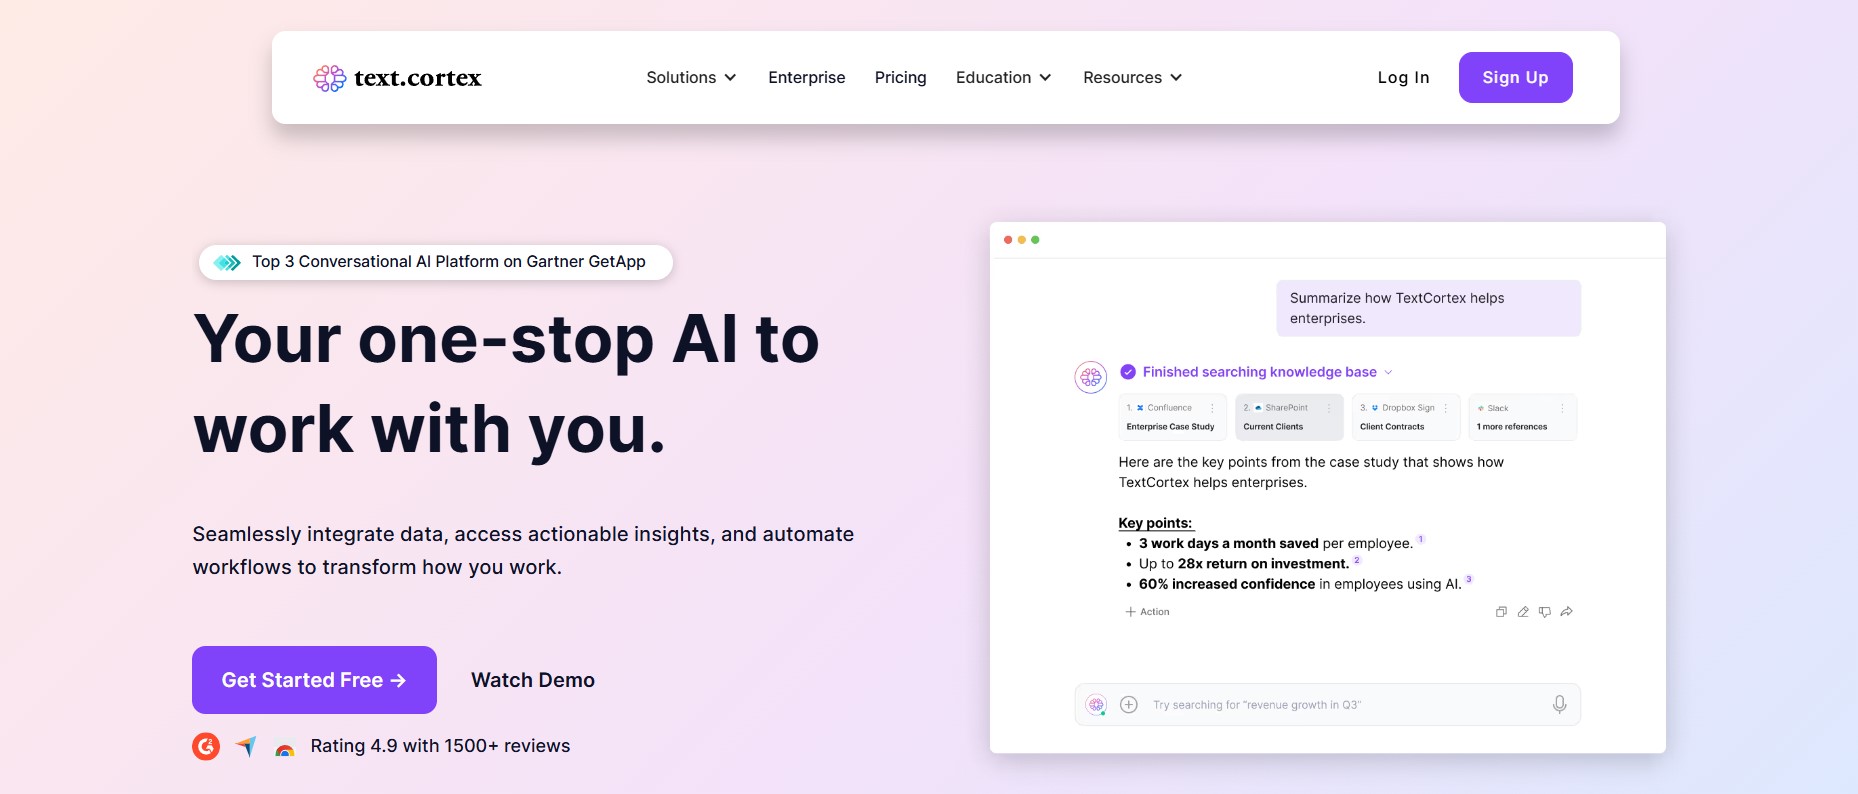Click the Slack logo in fourth card
The width and height of the screenshot is (1858, 794).
click(x=1481, y=408)
